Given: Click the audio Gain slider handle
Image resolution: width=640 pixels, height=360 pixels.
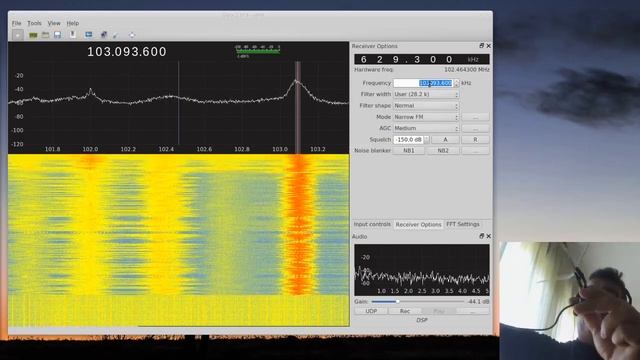Looking at the screenshot, I should click(398, 302).
